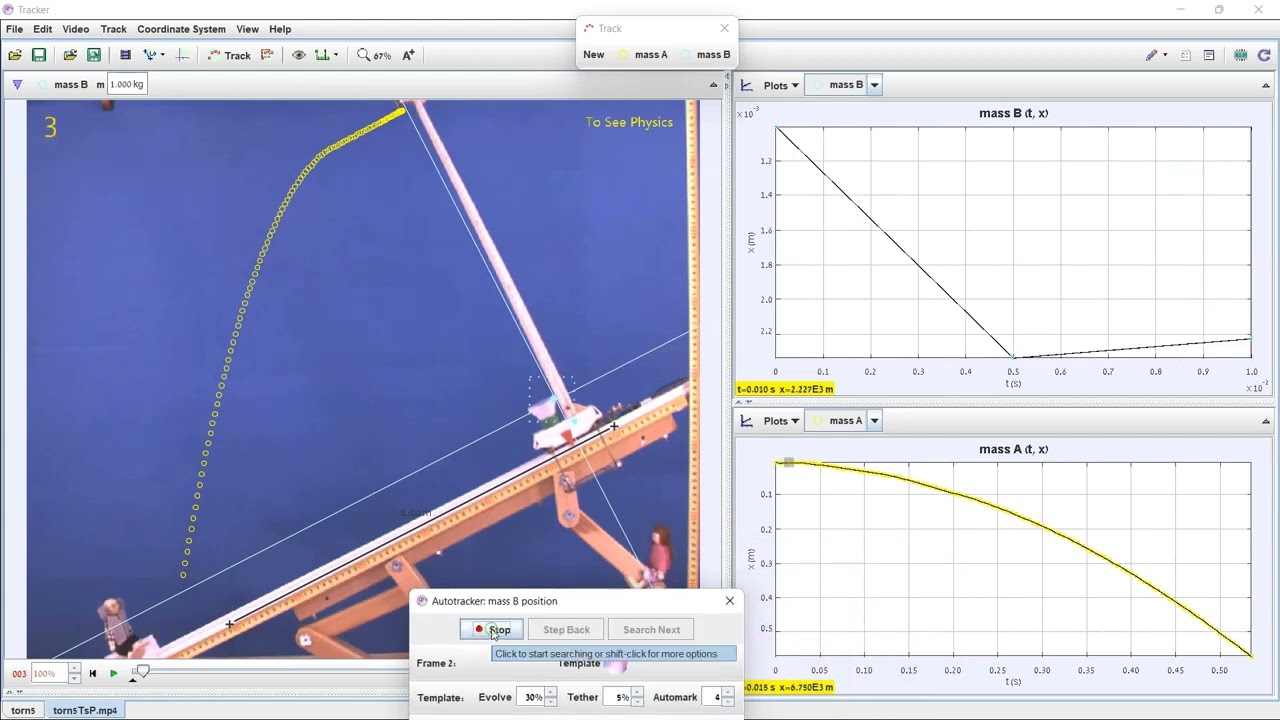Click purple triangle track selector icon
Viewport: 1280px width, 720px height.
point(17,85)
